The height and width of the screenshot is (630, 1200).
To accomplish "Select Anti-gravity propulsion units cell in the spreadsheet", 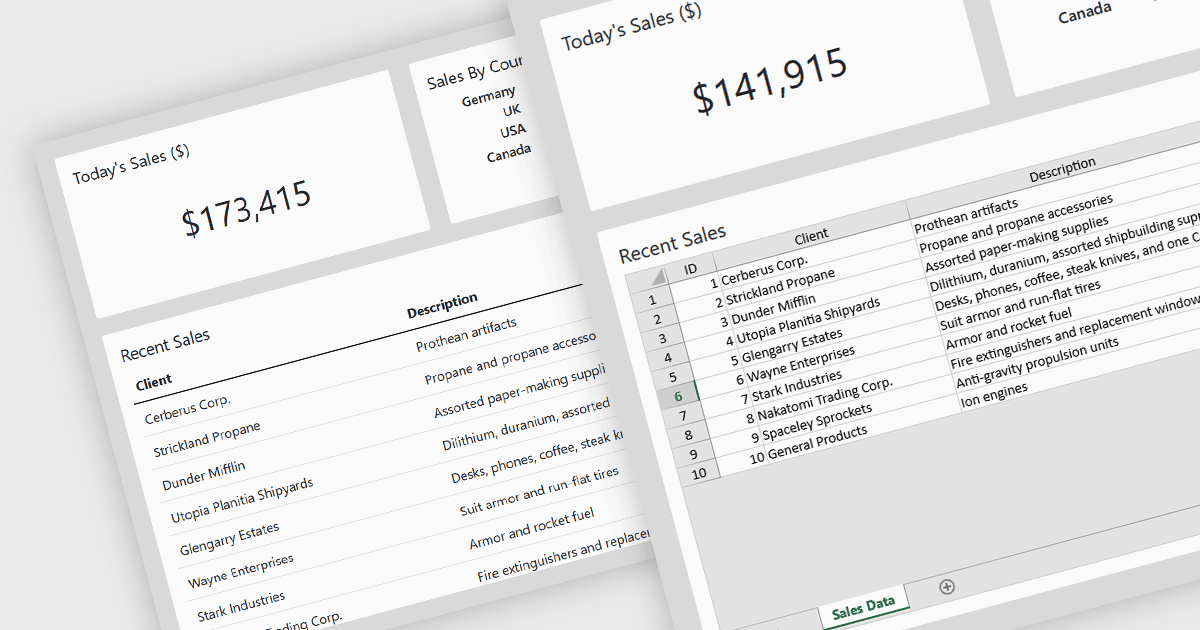I will tap(1037, 363).
